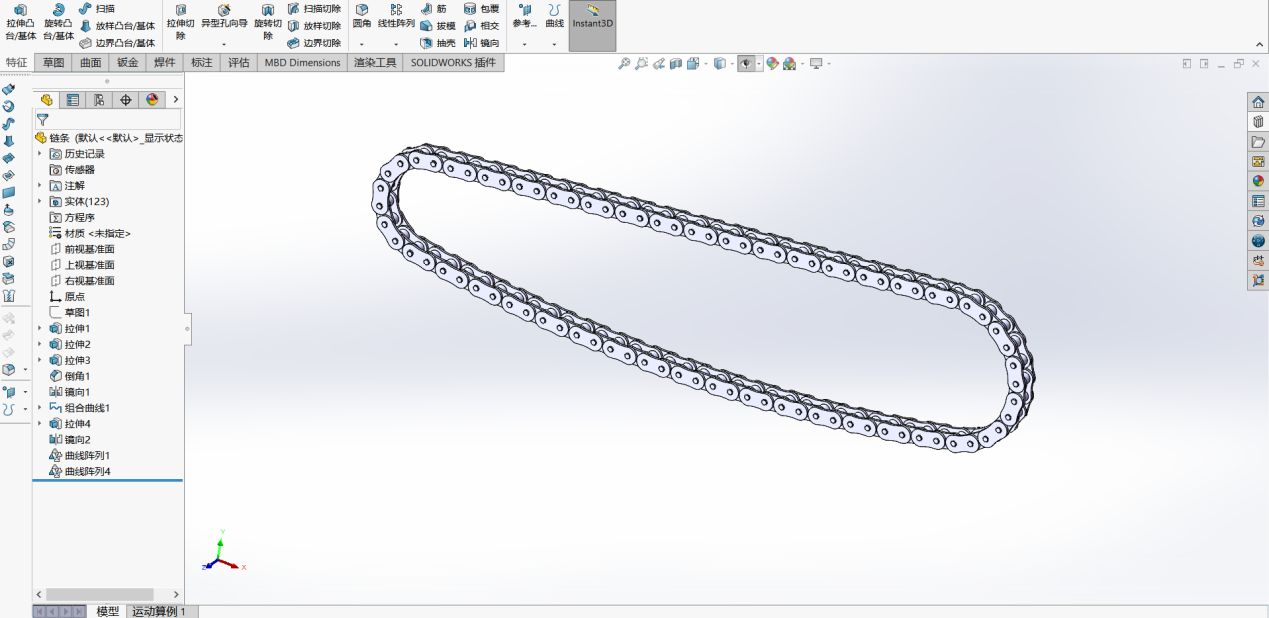Choose the 放样凸台/基体 loft tool

point(117,26)
